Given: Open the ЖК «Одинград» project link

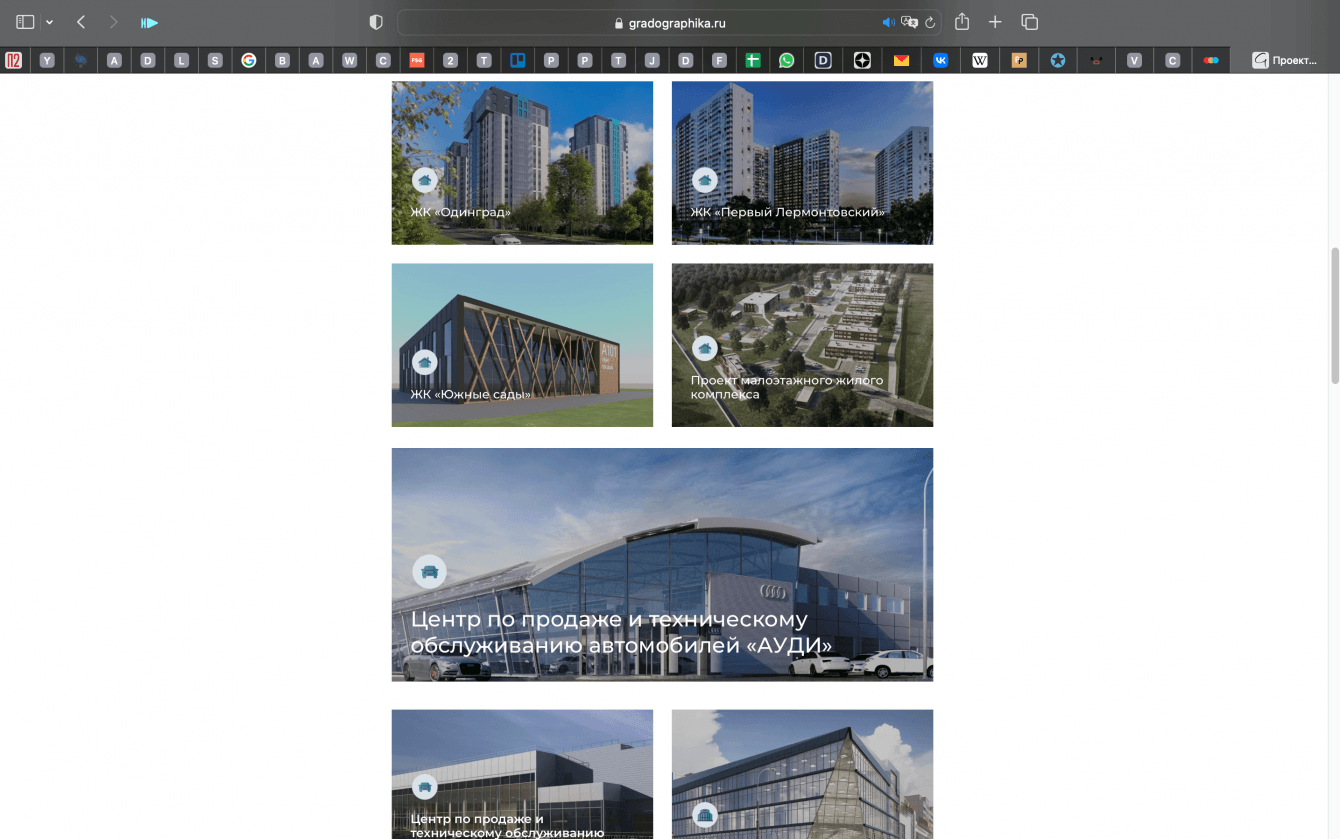Looking at the screenshot, I should point(461,212).
